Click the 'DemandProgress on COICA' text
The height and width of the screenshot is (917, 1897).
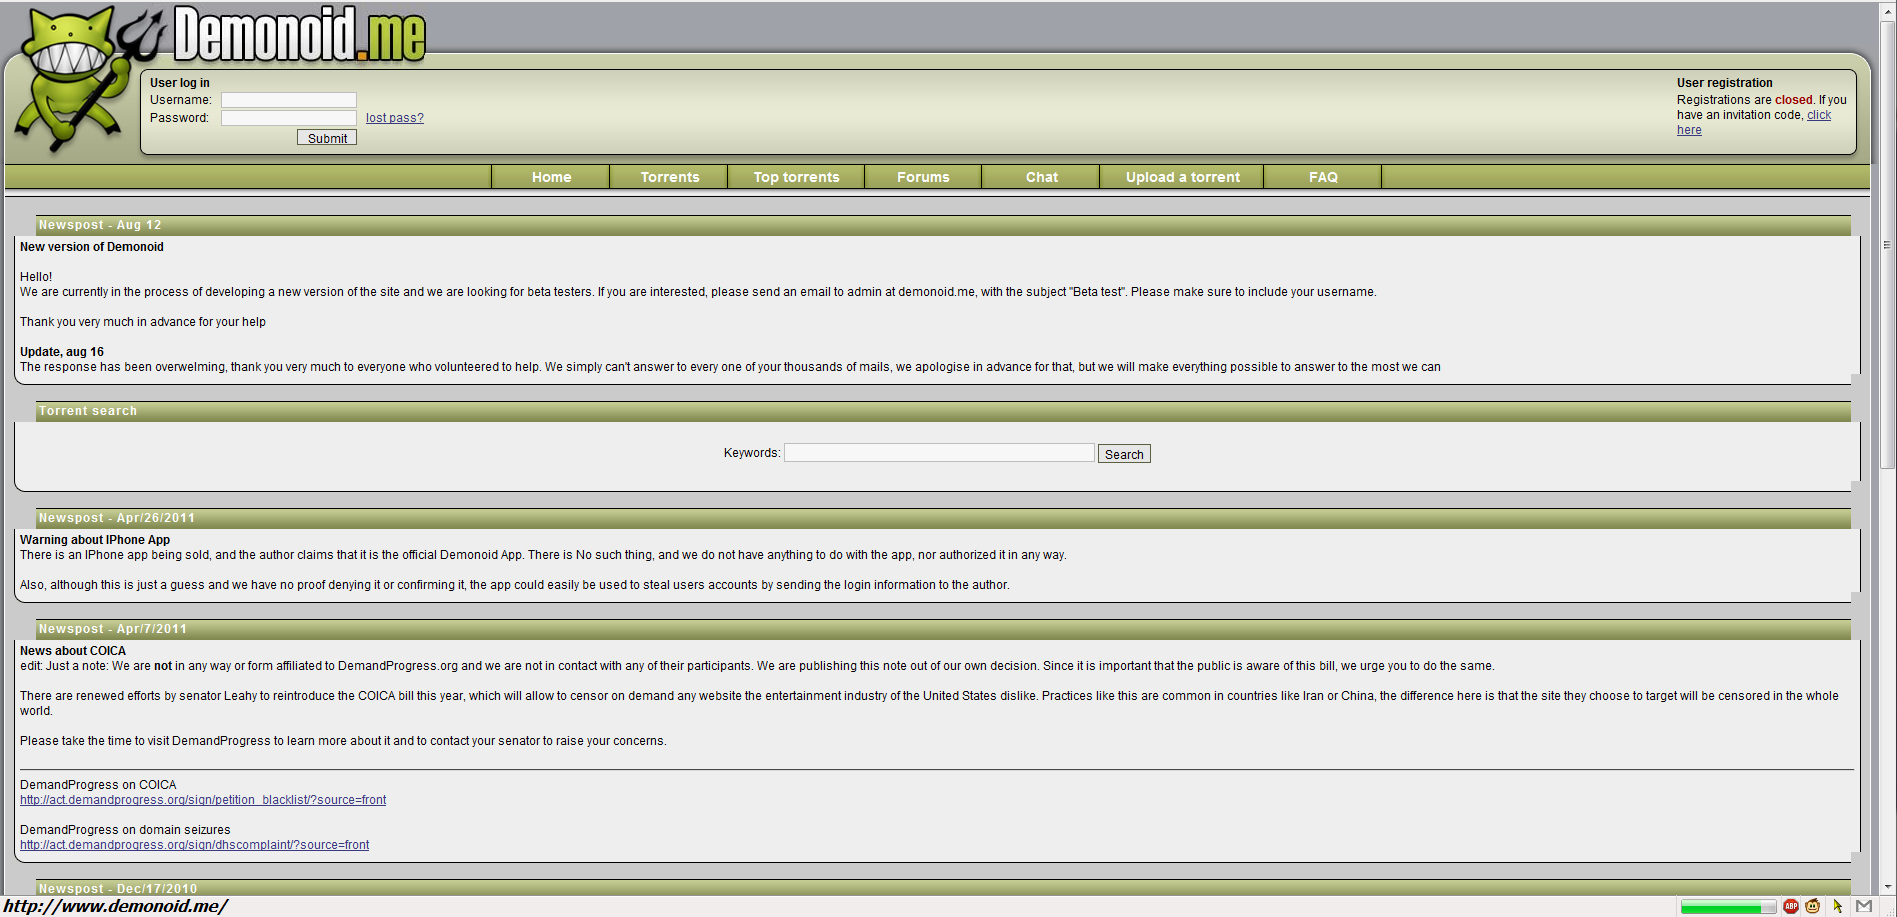(98, 785)
